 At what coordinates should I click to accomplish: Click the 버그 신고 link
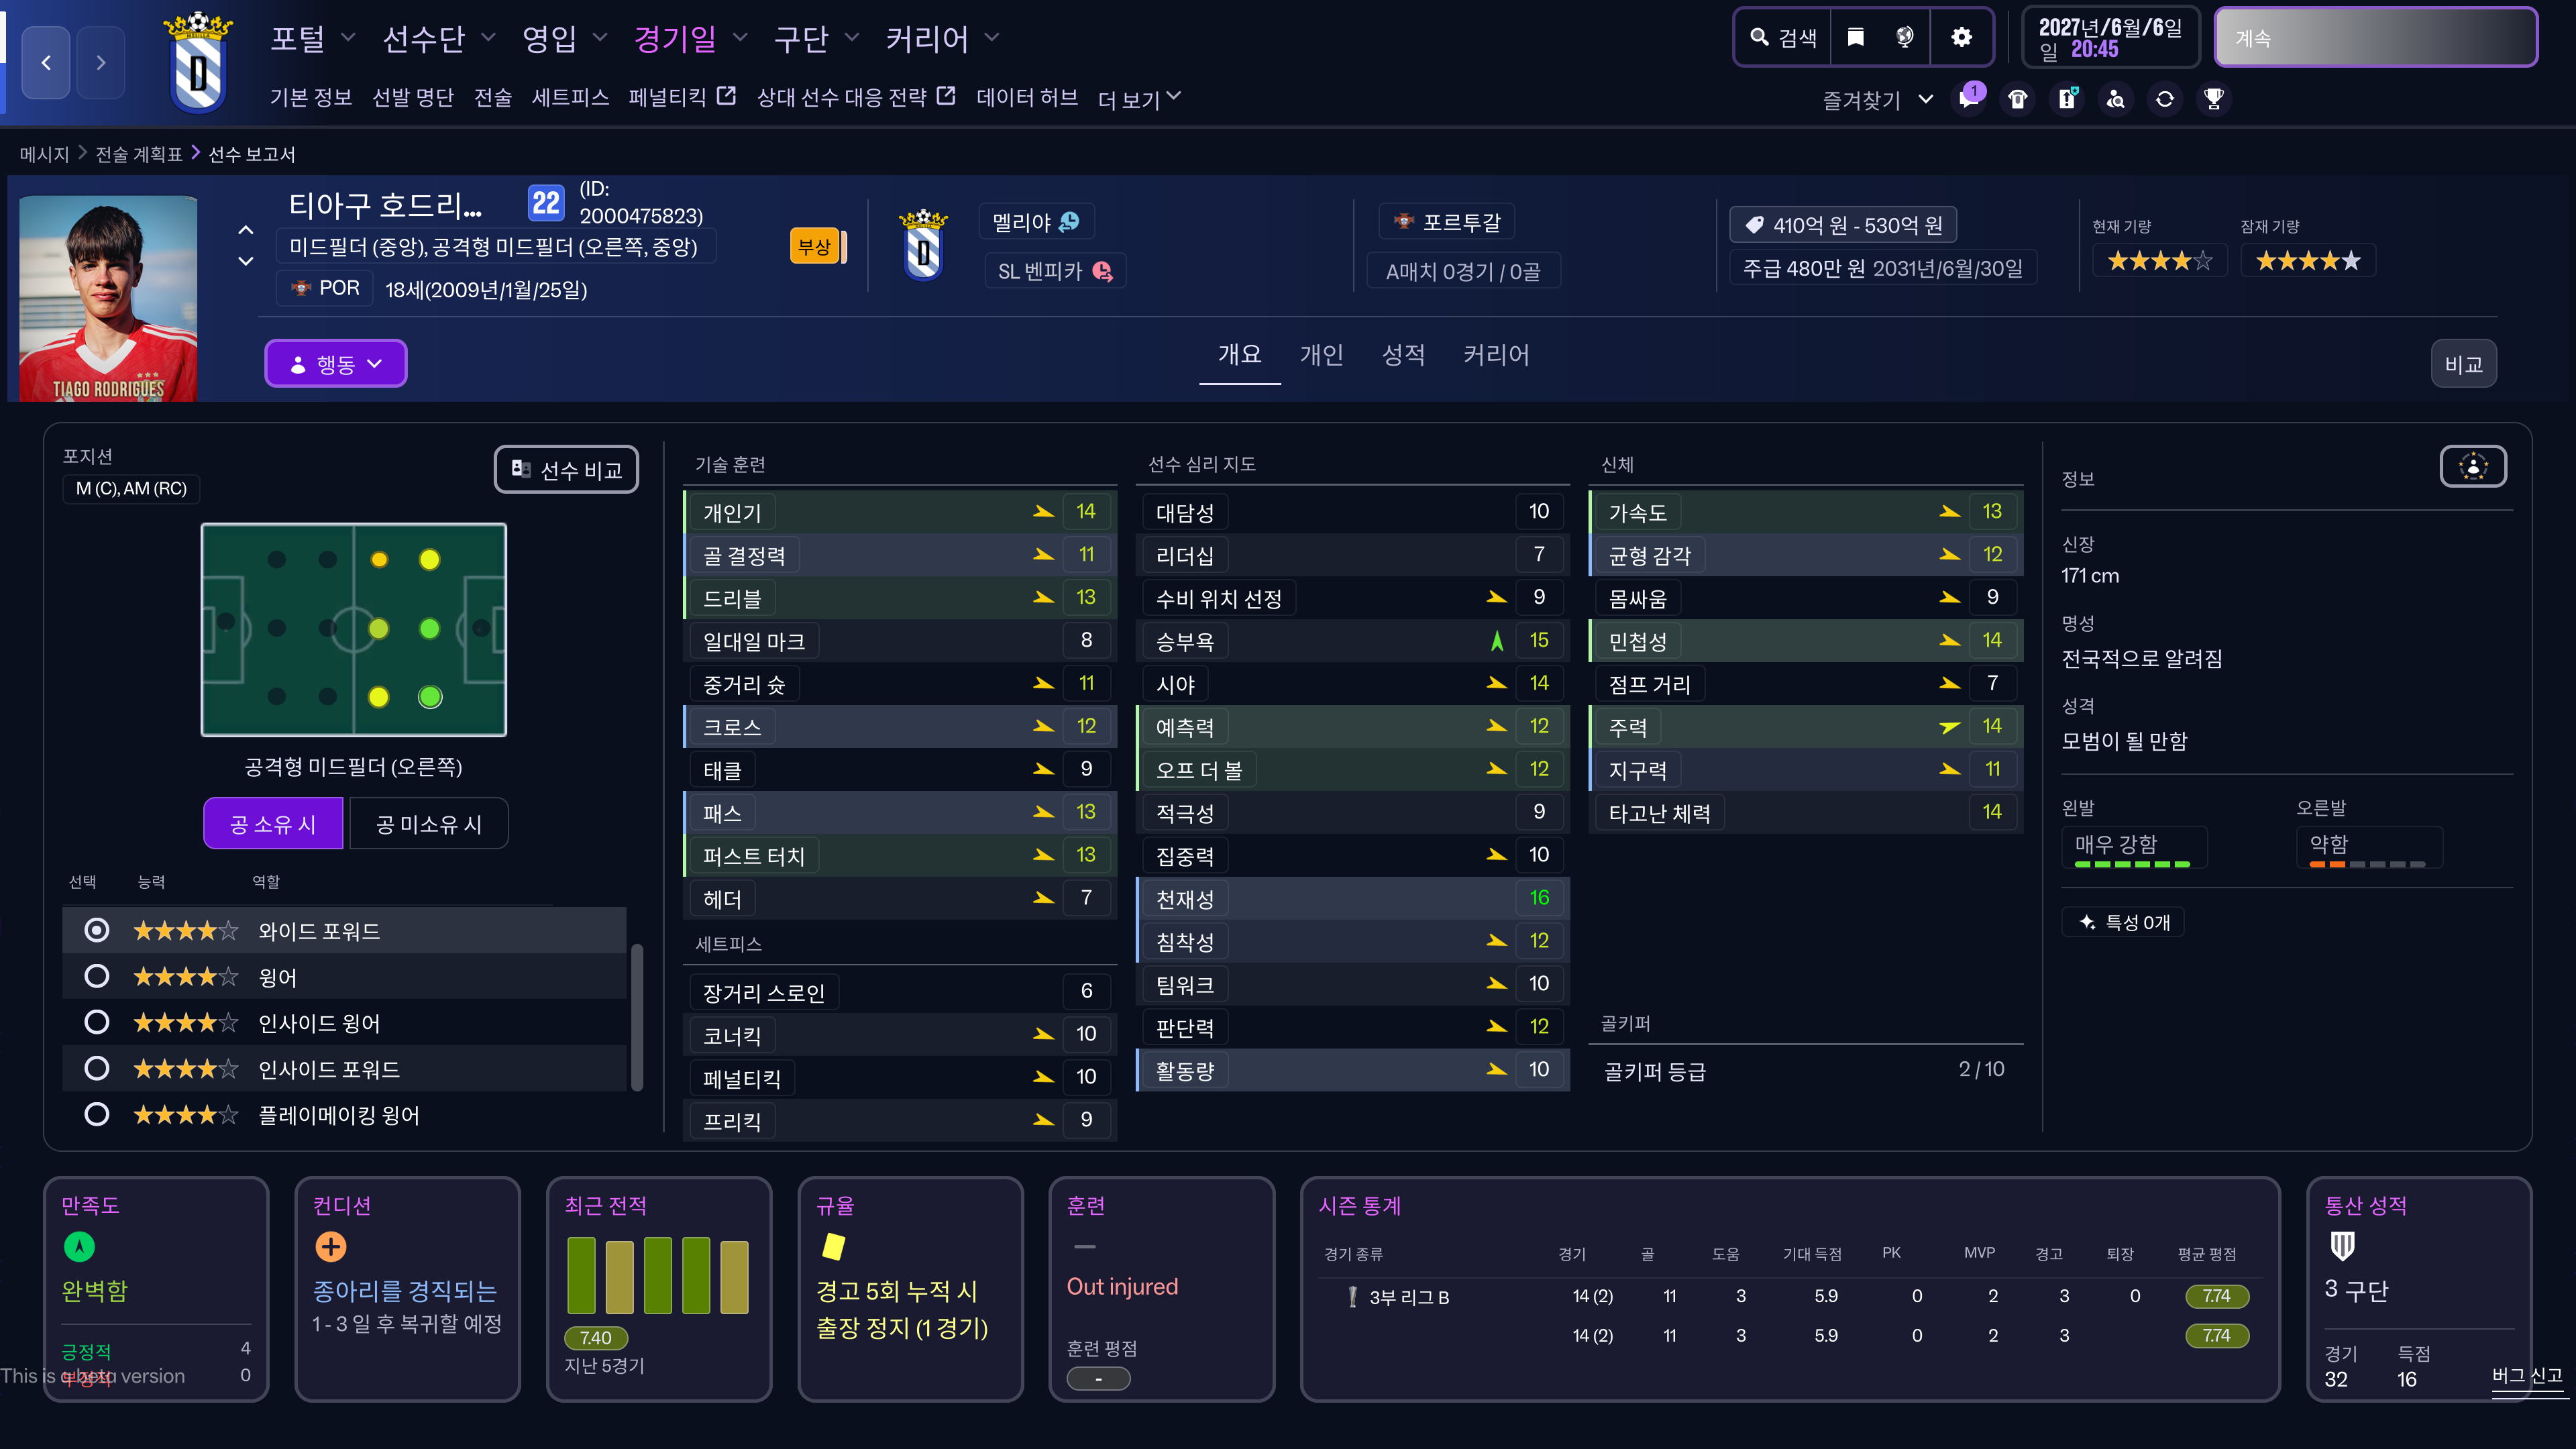tap(2527, 1376)
